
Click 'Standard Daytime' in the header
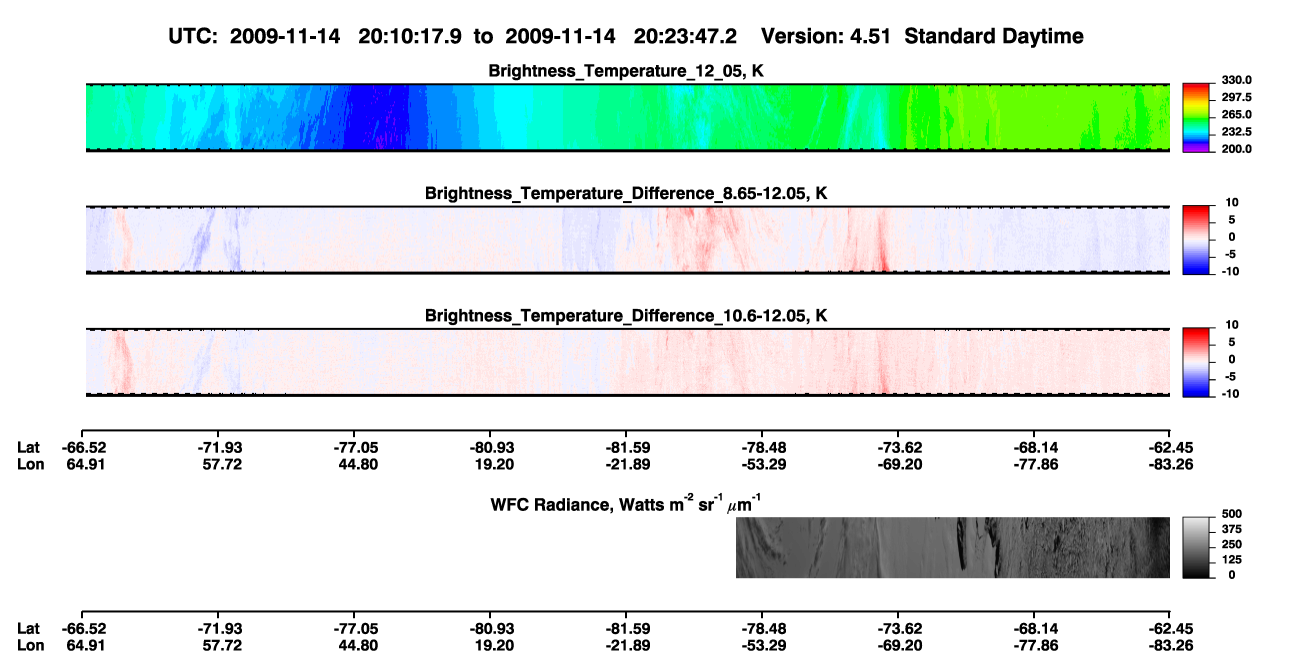click(x=993, y=37)
